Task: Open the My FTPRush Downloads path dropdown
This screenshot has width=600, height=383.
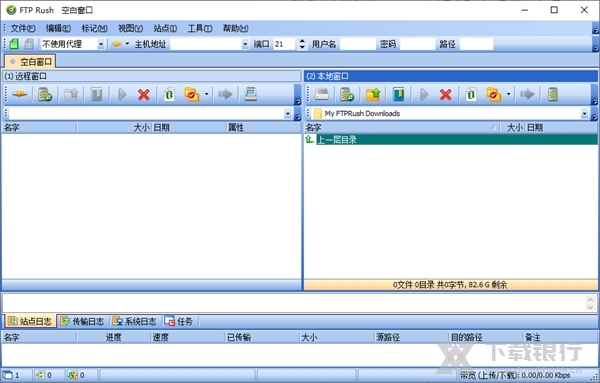Action: pos(584,114)
